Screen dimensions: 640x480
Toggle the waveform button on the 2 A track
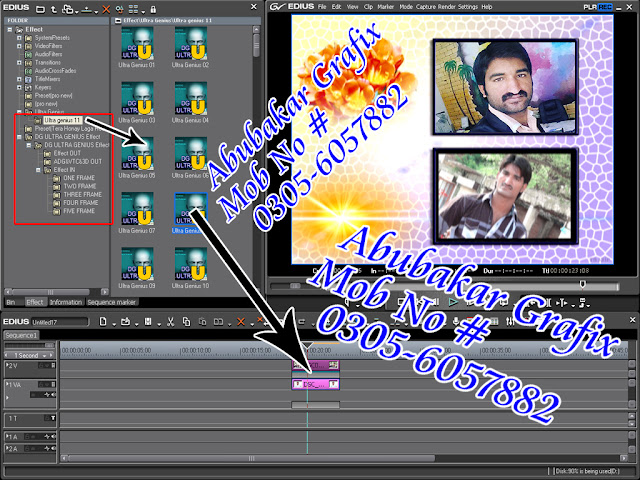coord(47,448)
